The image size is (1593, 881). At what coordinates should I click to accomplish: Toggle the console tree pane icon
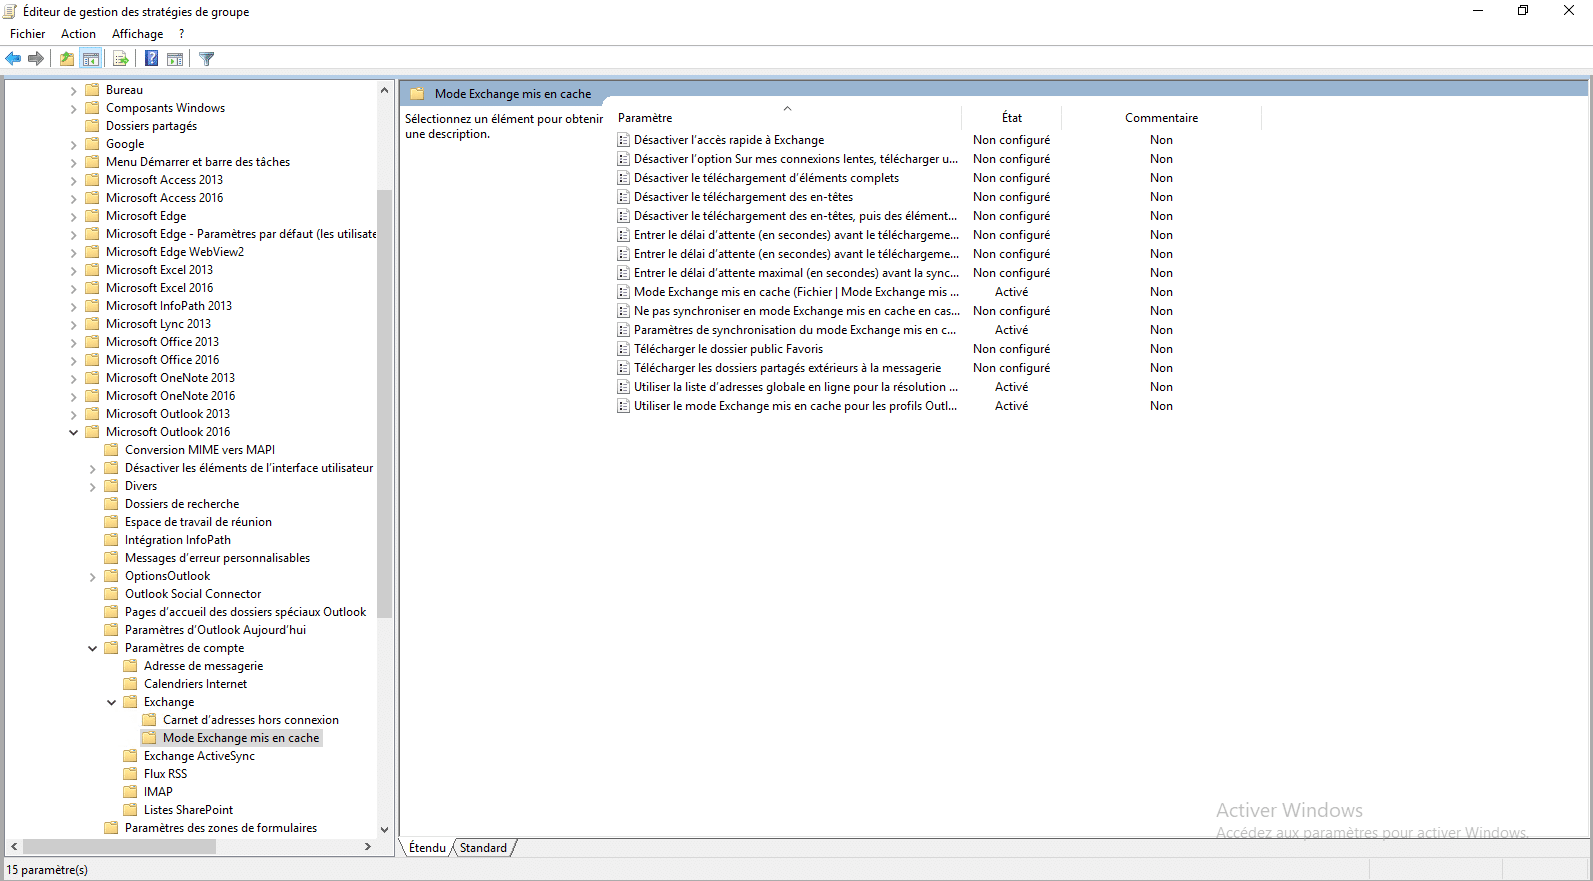[91, 59]
